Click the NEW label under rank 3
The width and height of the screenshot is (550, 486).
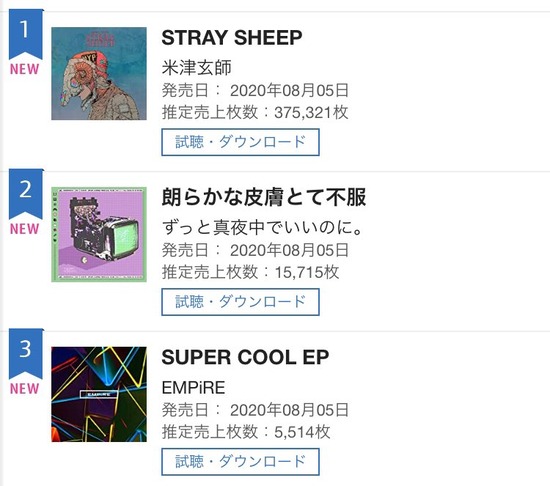(x=24, y=389)
